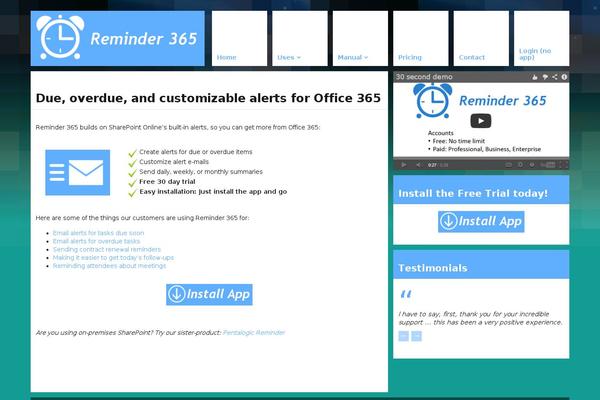
Task: Click the main content Install App button
Action: pos(209,294)
